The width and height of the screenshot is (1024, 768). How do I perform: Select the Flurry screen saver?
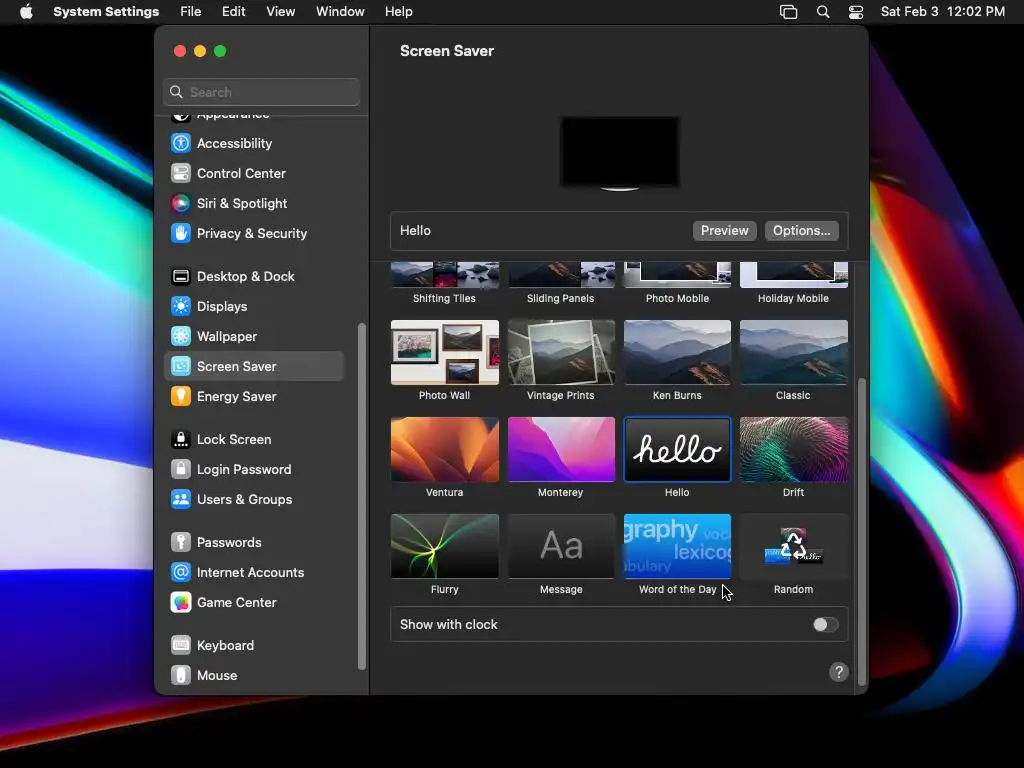(x=445, y=546)
